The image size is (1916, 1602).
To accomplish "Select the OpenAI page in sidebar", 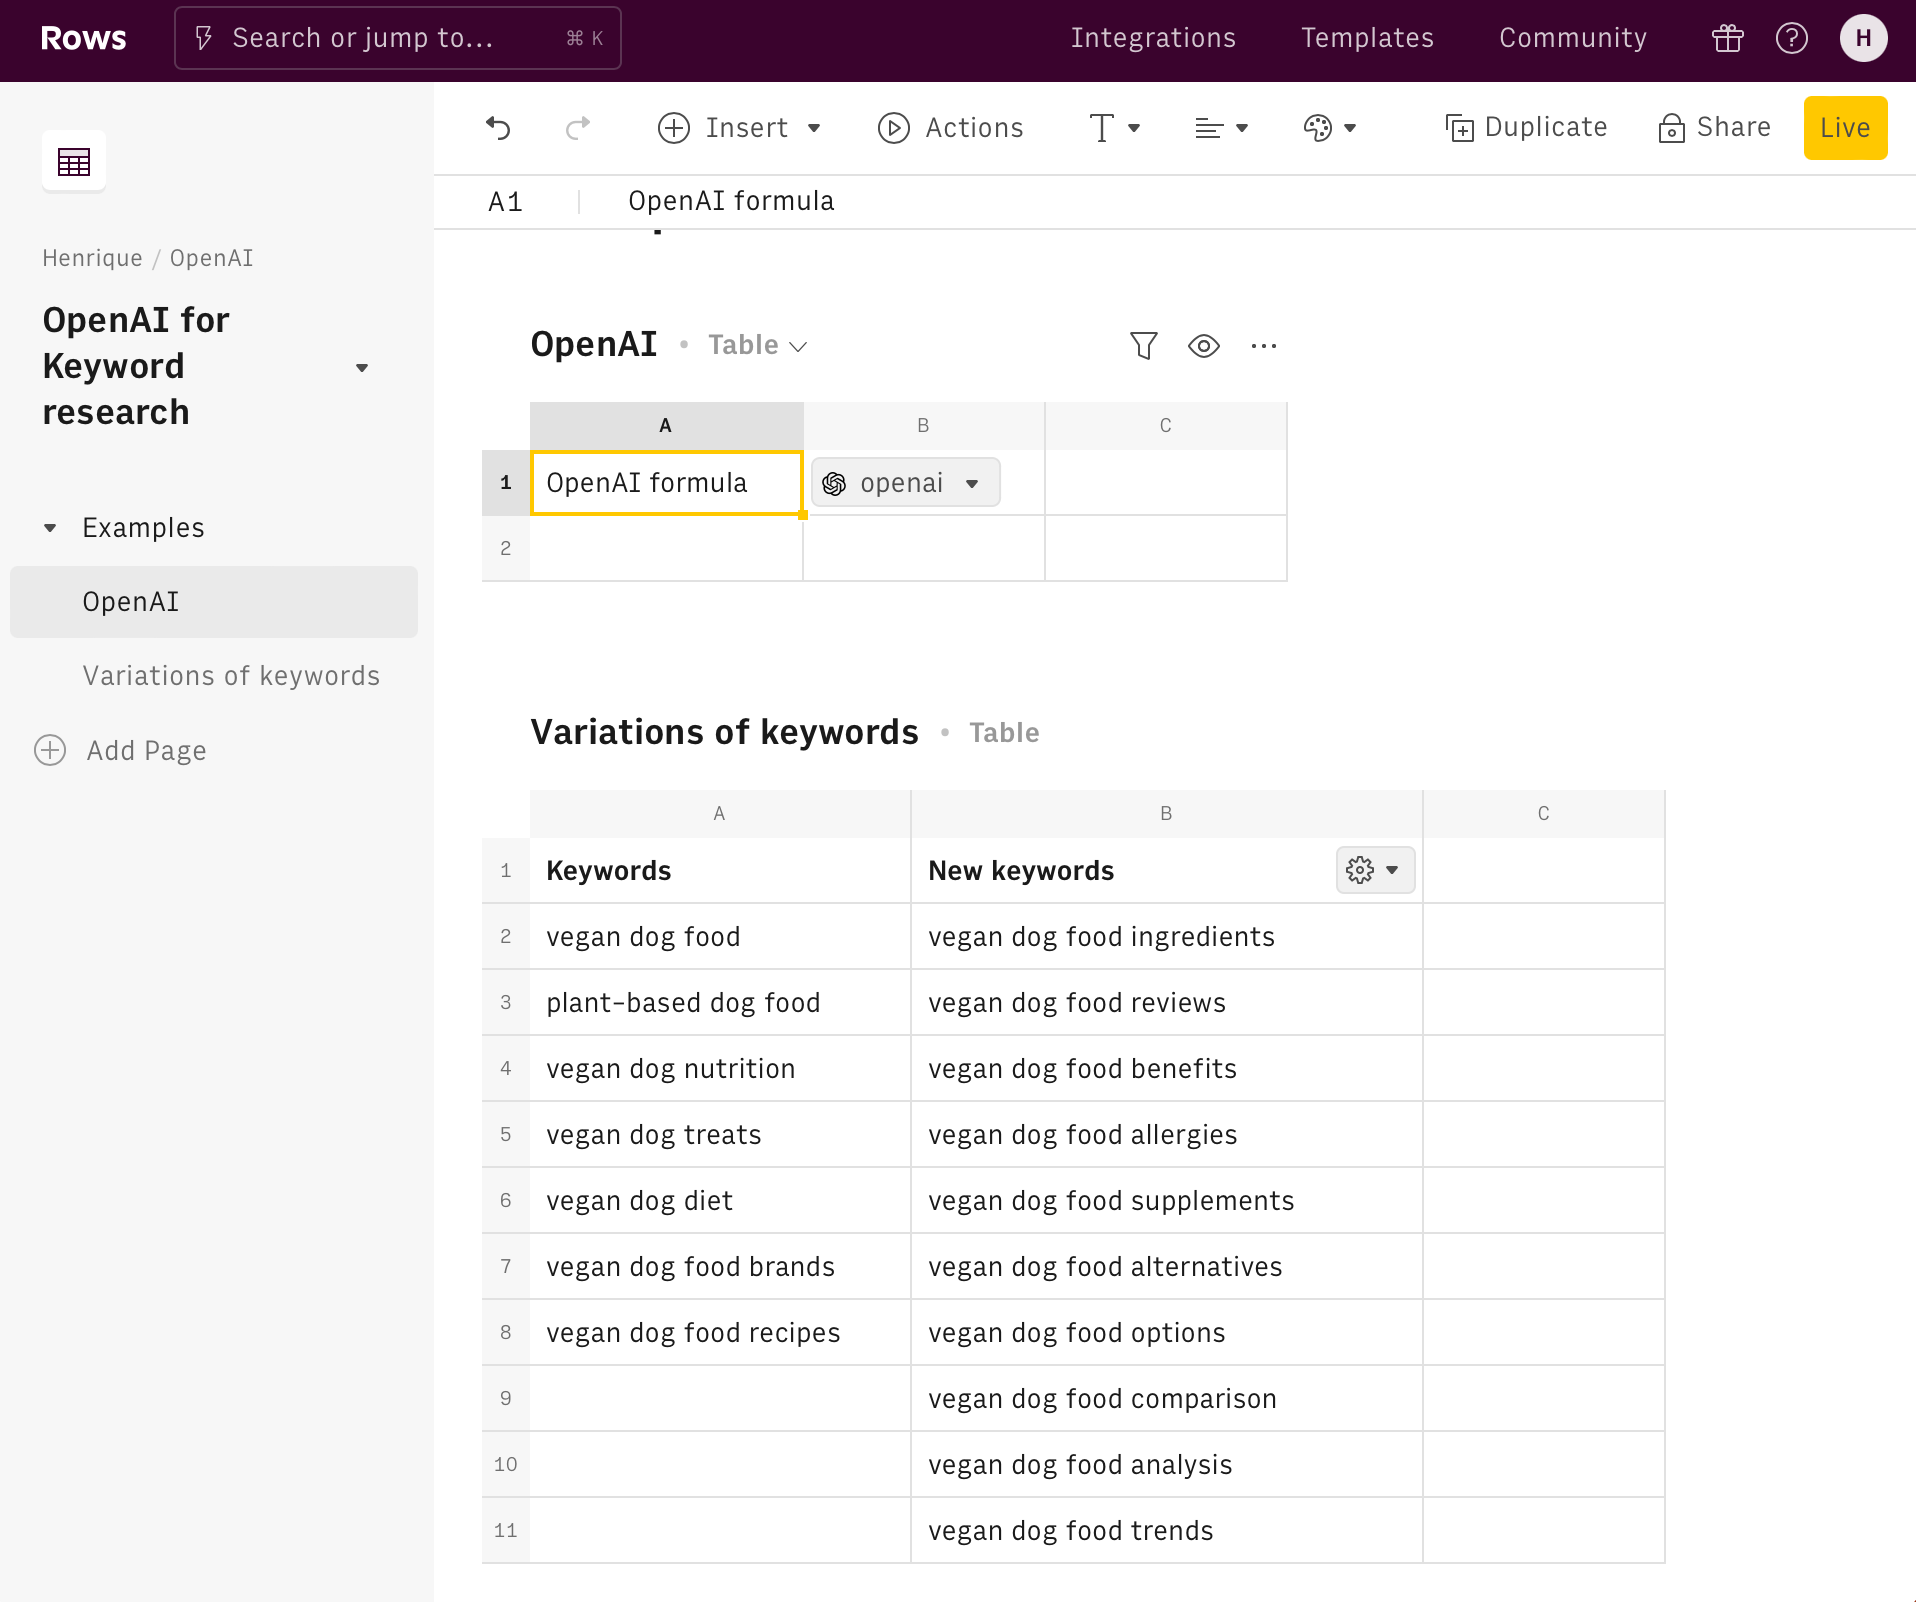I will [x=214, y=602].
